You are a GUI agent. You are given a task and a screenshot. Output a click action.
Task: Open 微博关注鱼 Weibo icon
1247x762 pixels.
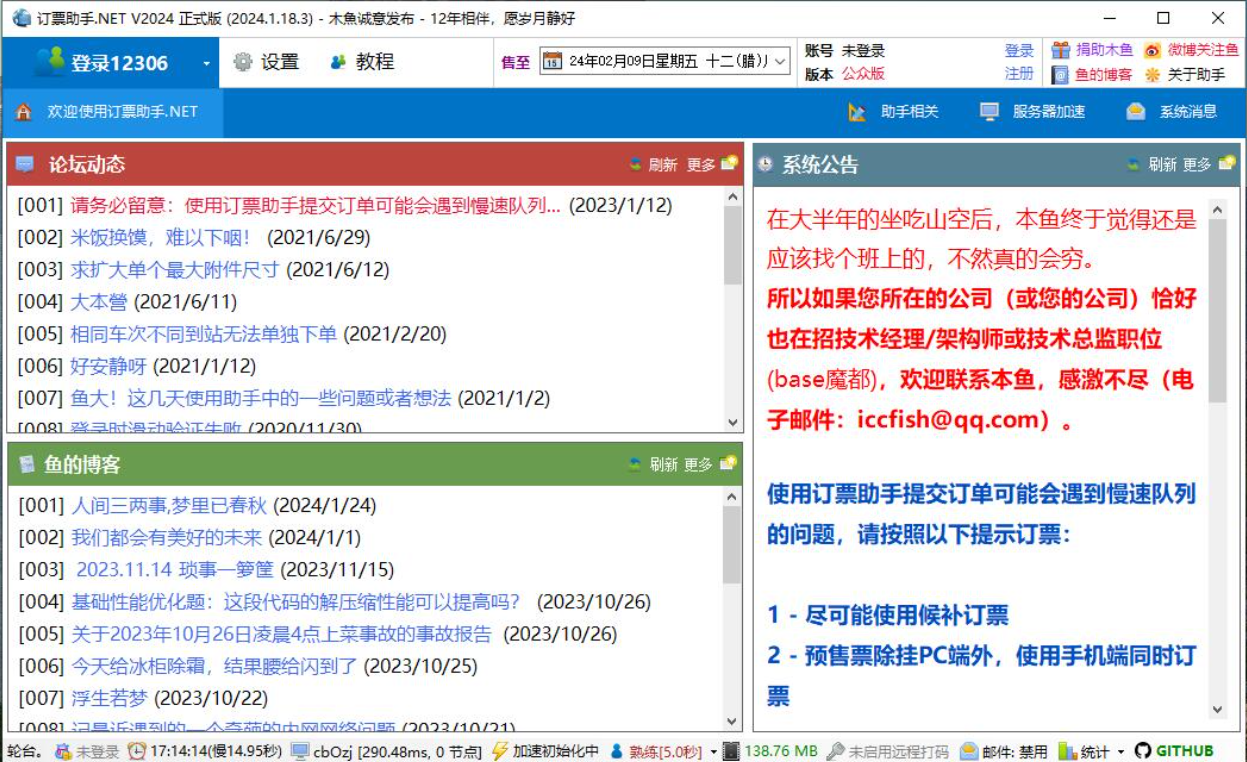coord(1153,50)
